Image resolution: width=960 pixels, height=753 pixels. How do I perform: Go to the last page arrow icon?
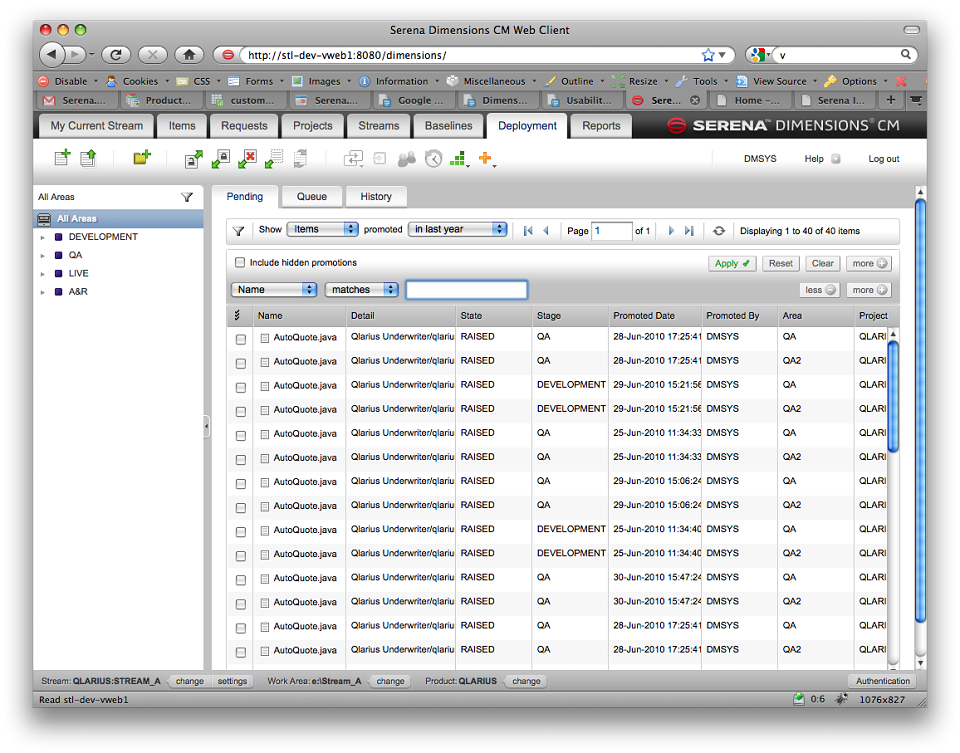(689, 231)
